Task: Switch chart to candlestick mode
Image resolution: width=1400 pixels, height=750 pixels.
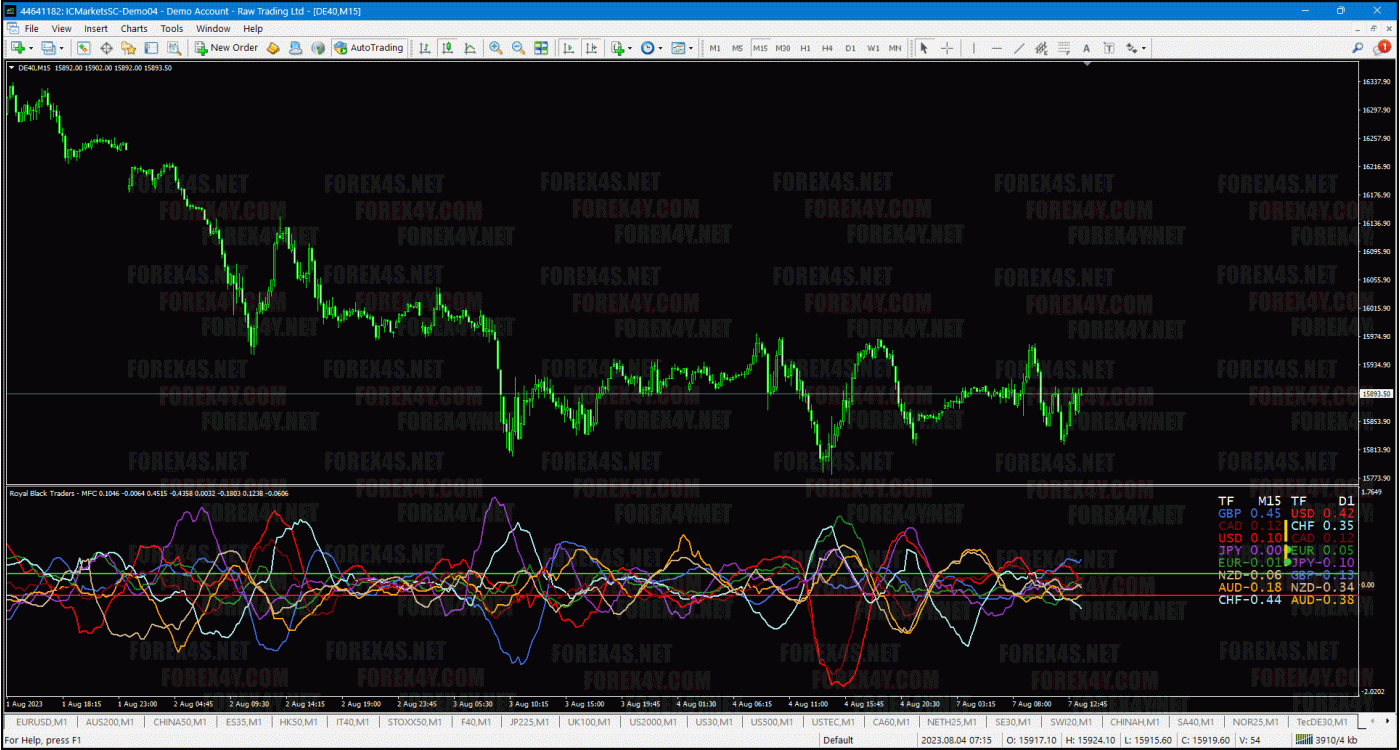Action: point(447,48)
